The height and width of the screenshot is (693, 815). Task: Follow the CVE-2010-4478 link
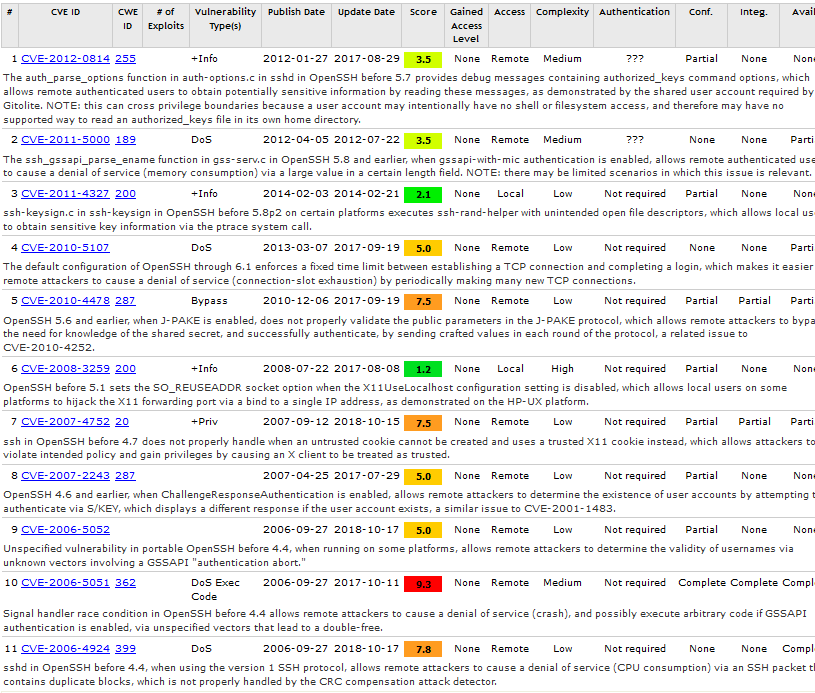[x=65, y=301]
